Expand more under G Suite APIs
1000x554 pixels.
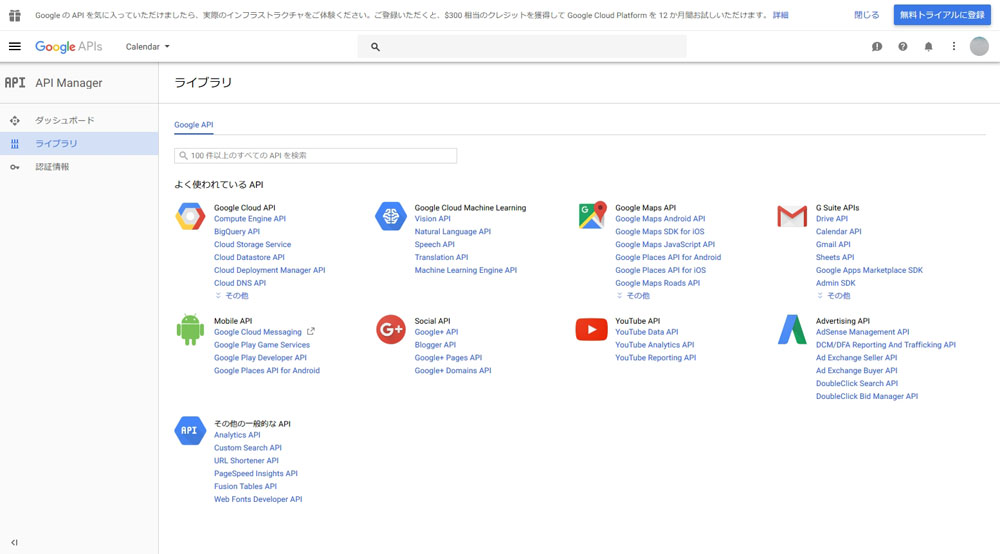(x=834, y=296)
